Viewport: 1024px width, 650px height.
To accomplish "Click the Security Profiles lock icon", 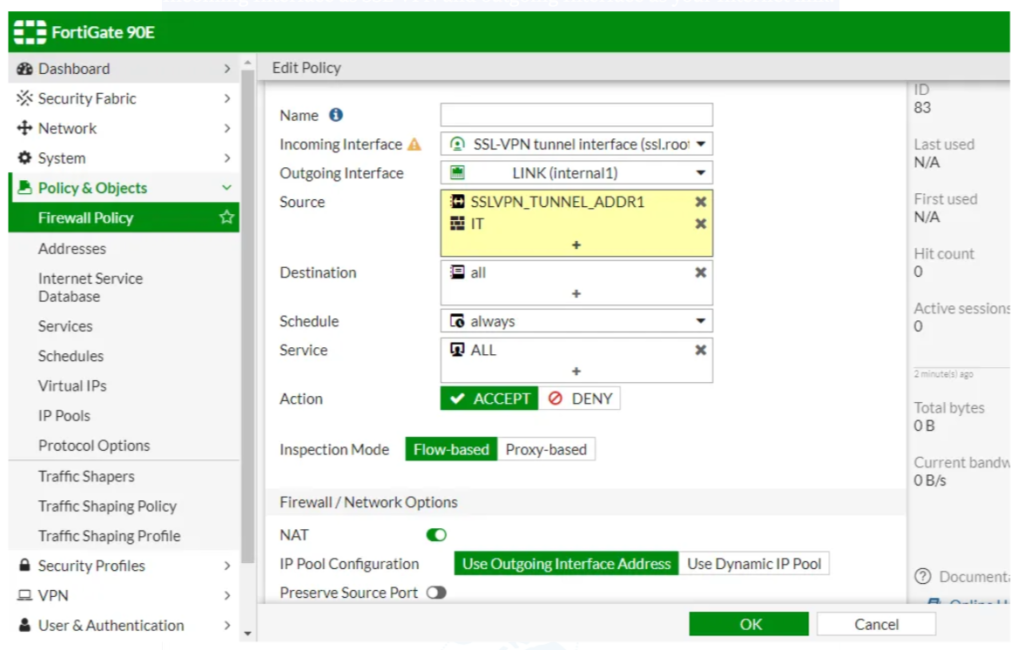I will 25,565.
